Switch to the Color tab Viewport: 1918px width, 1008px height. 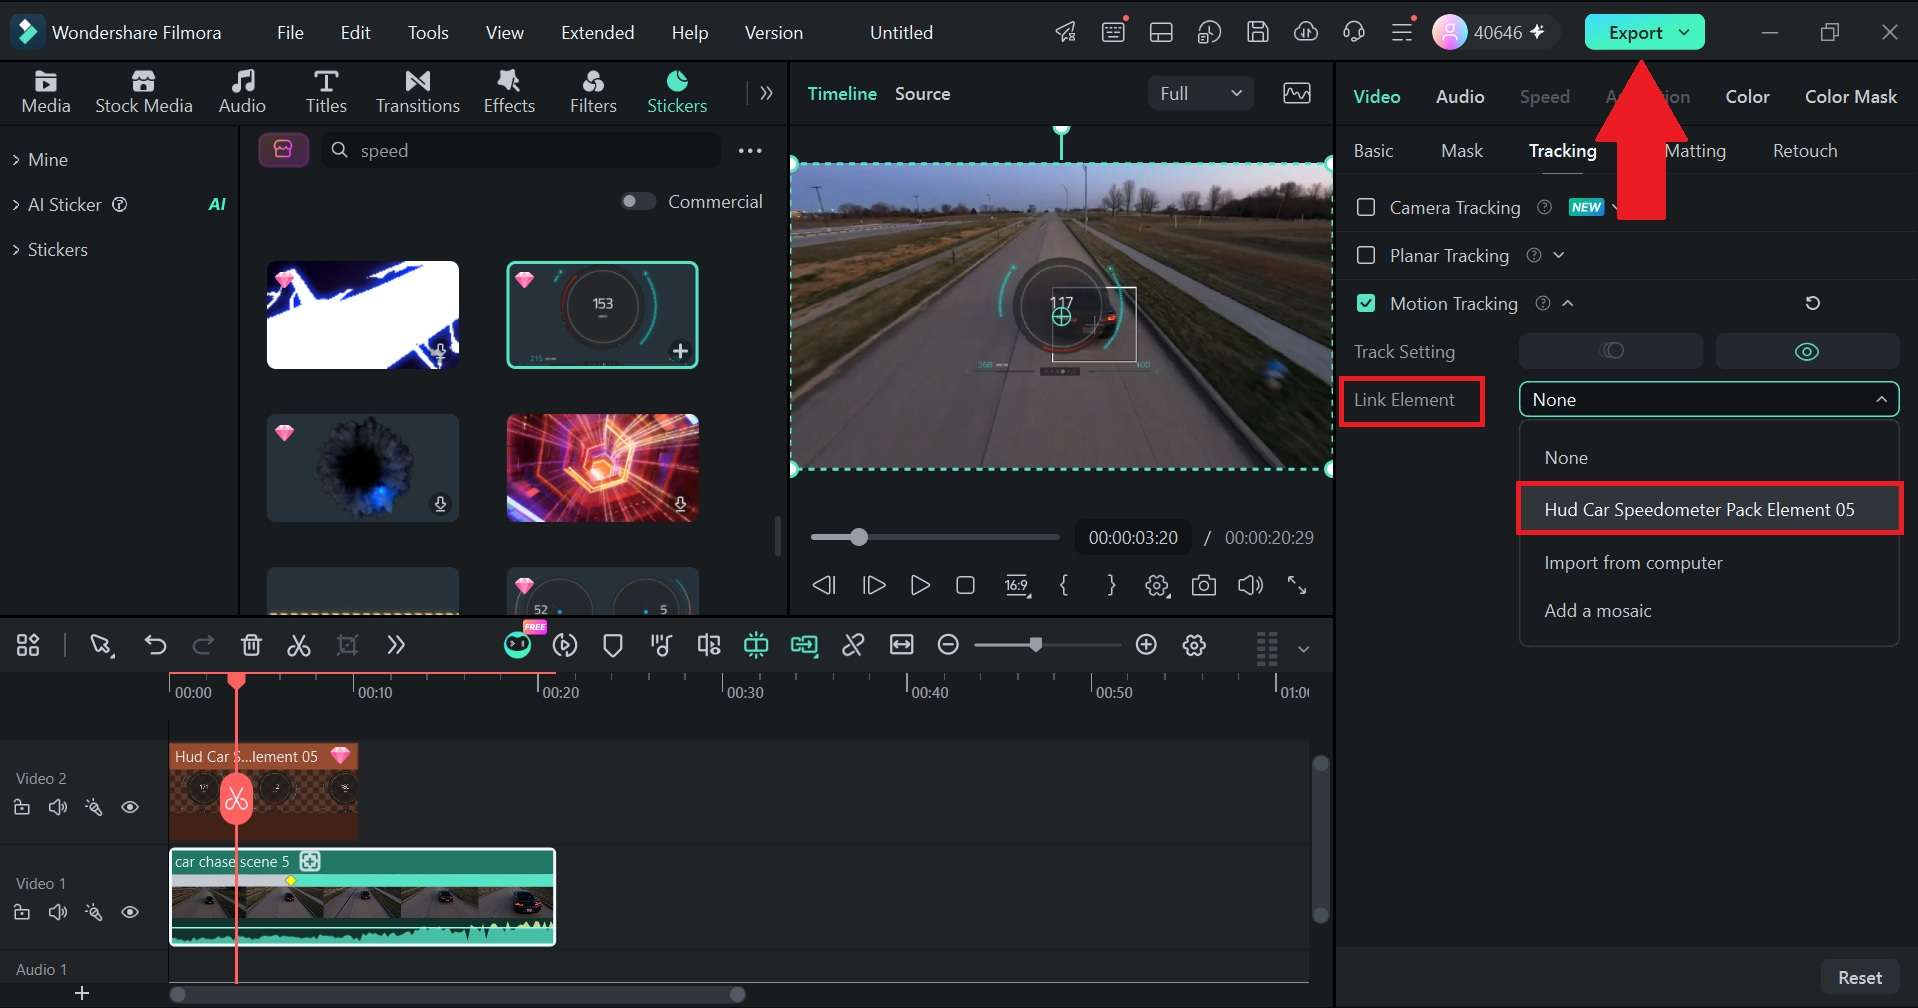pyautogui.click(x=1747, y=97)
